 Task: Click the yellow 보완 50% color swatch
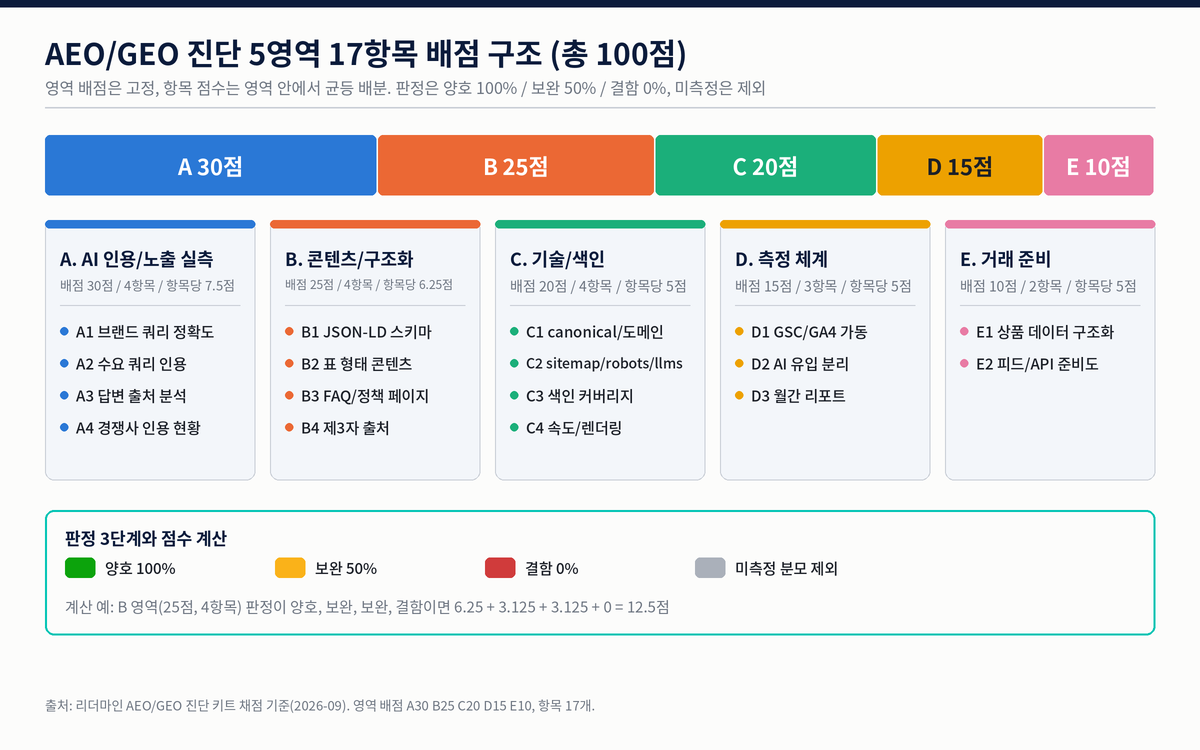pos(290,568)
